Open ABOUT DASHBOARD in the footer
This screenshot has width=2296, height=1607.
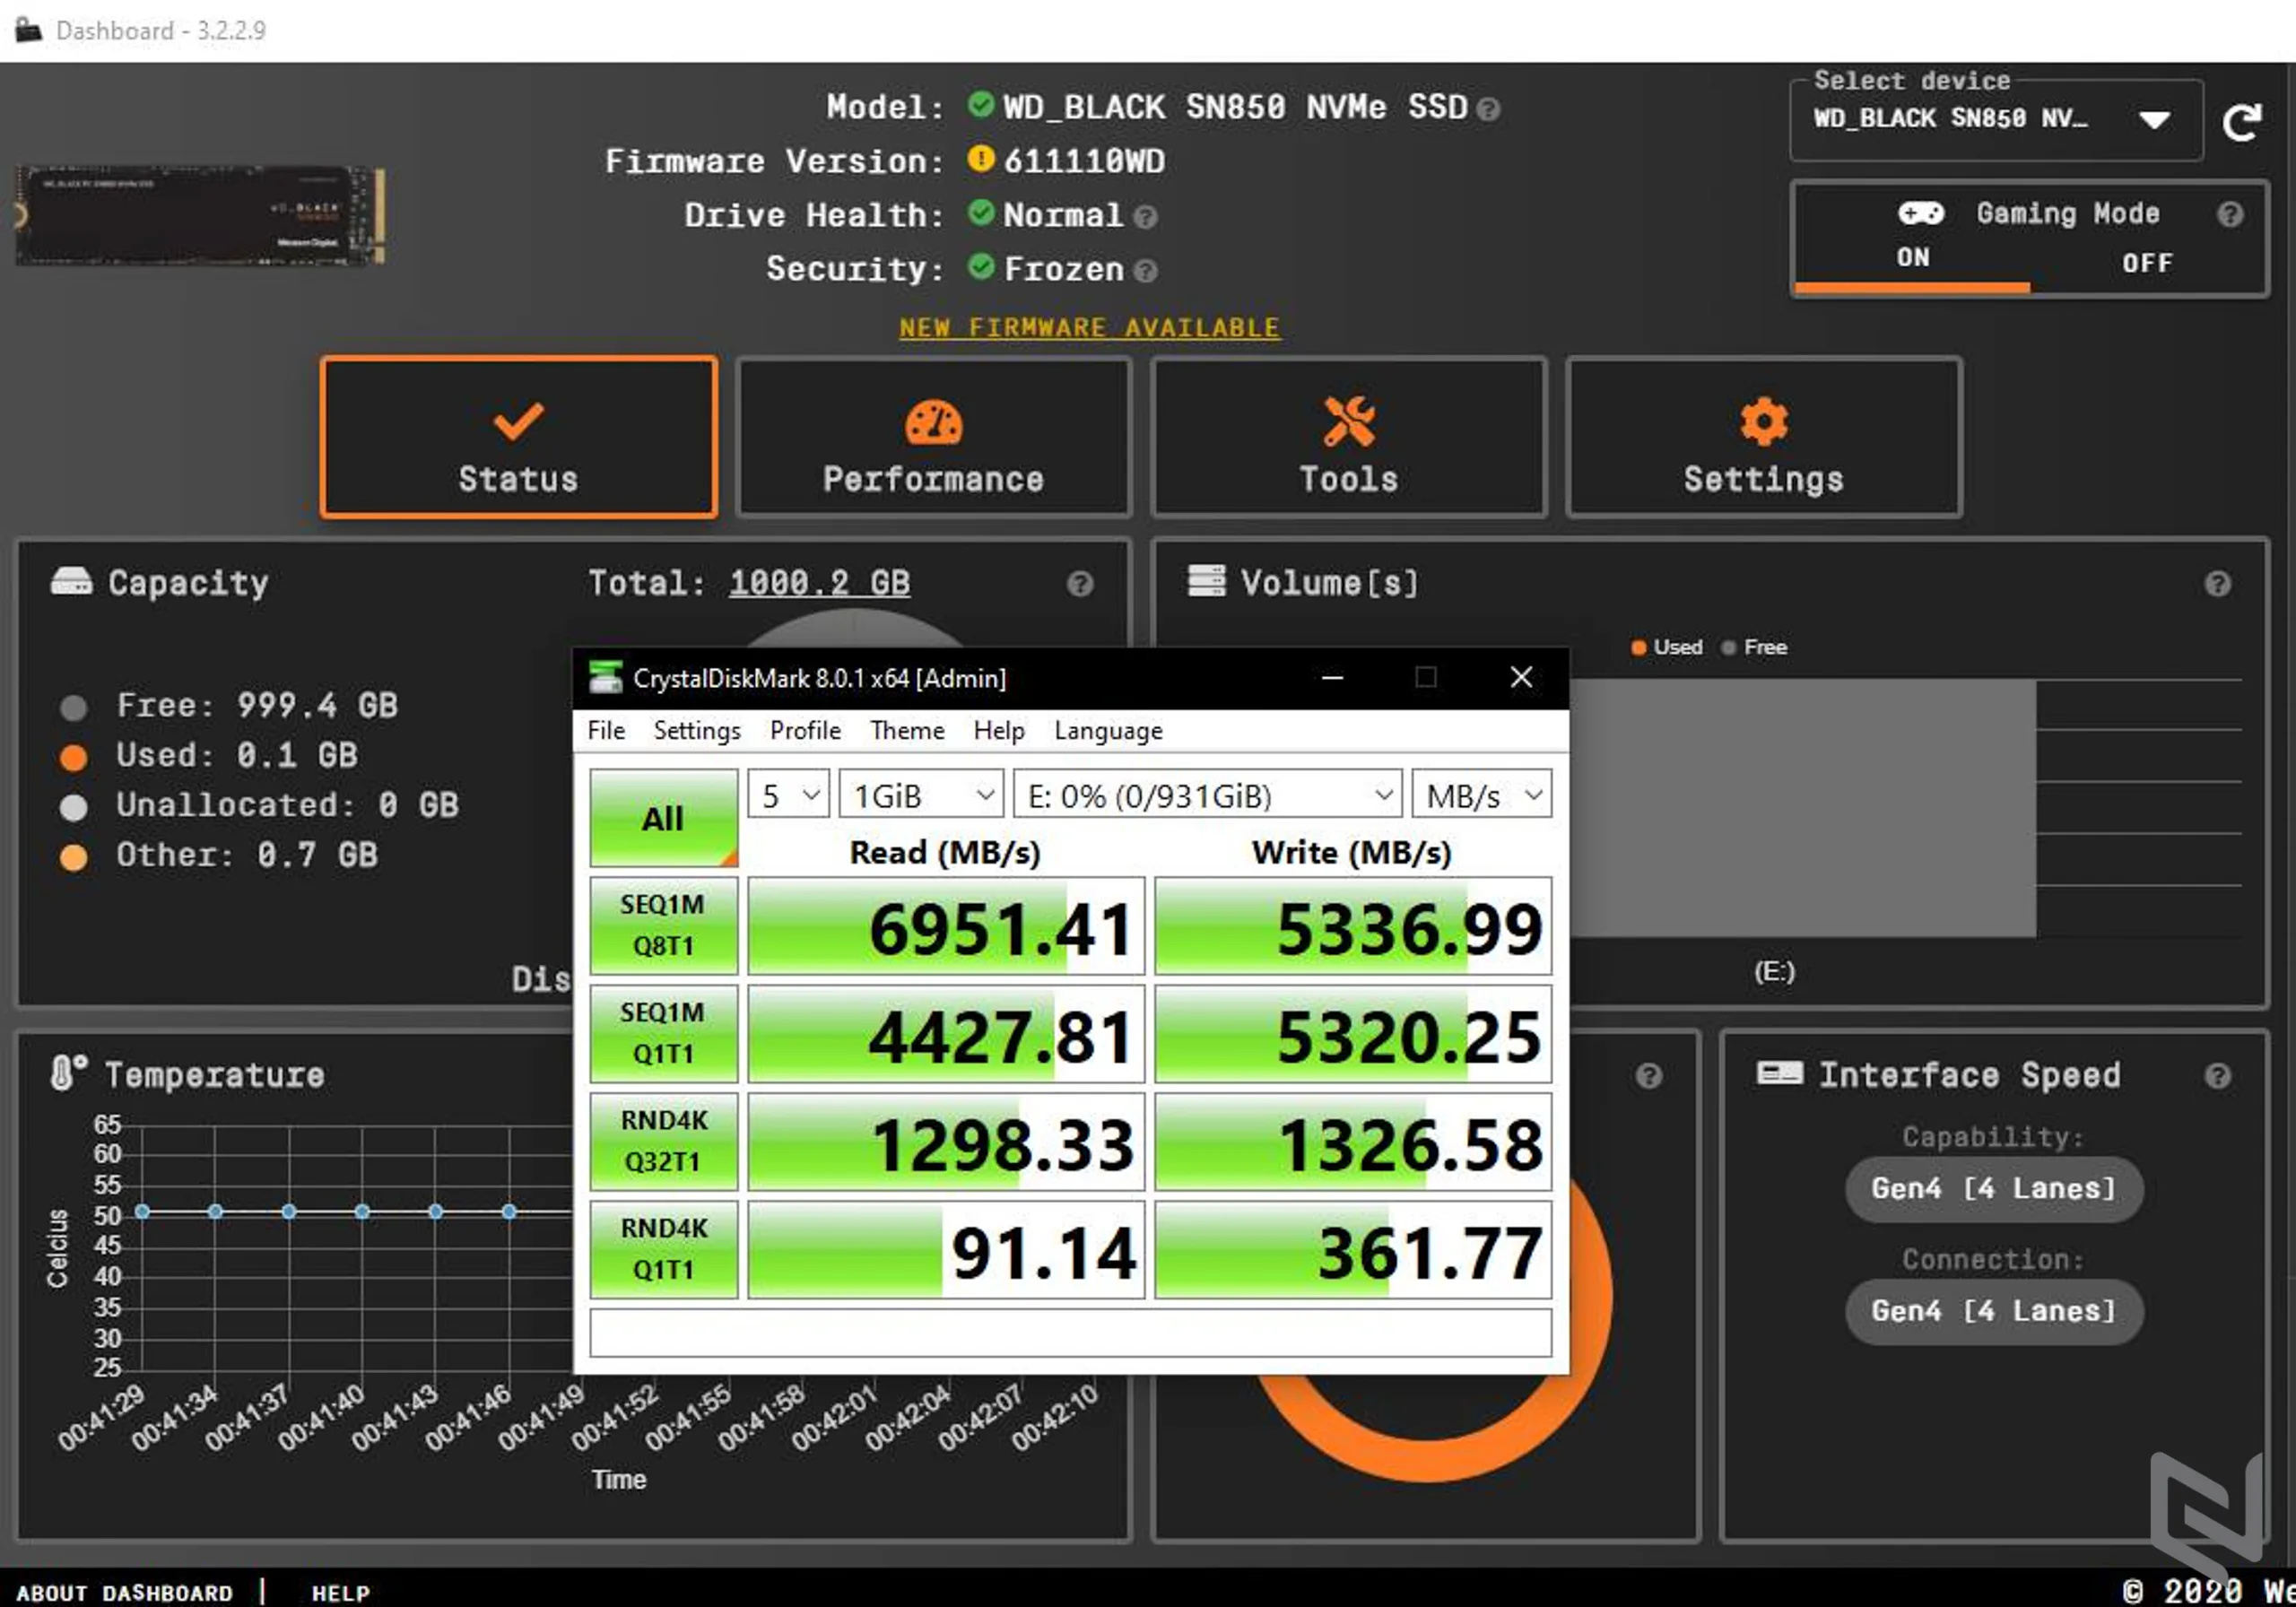124,1592
